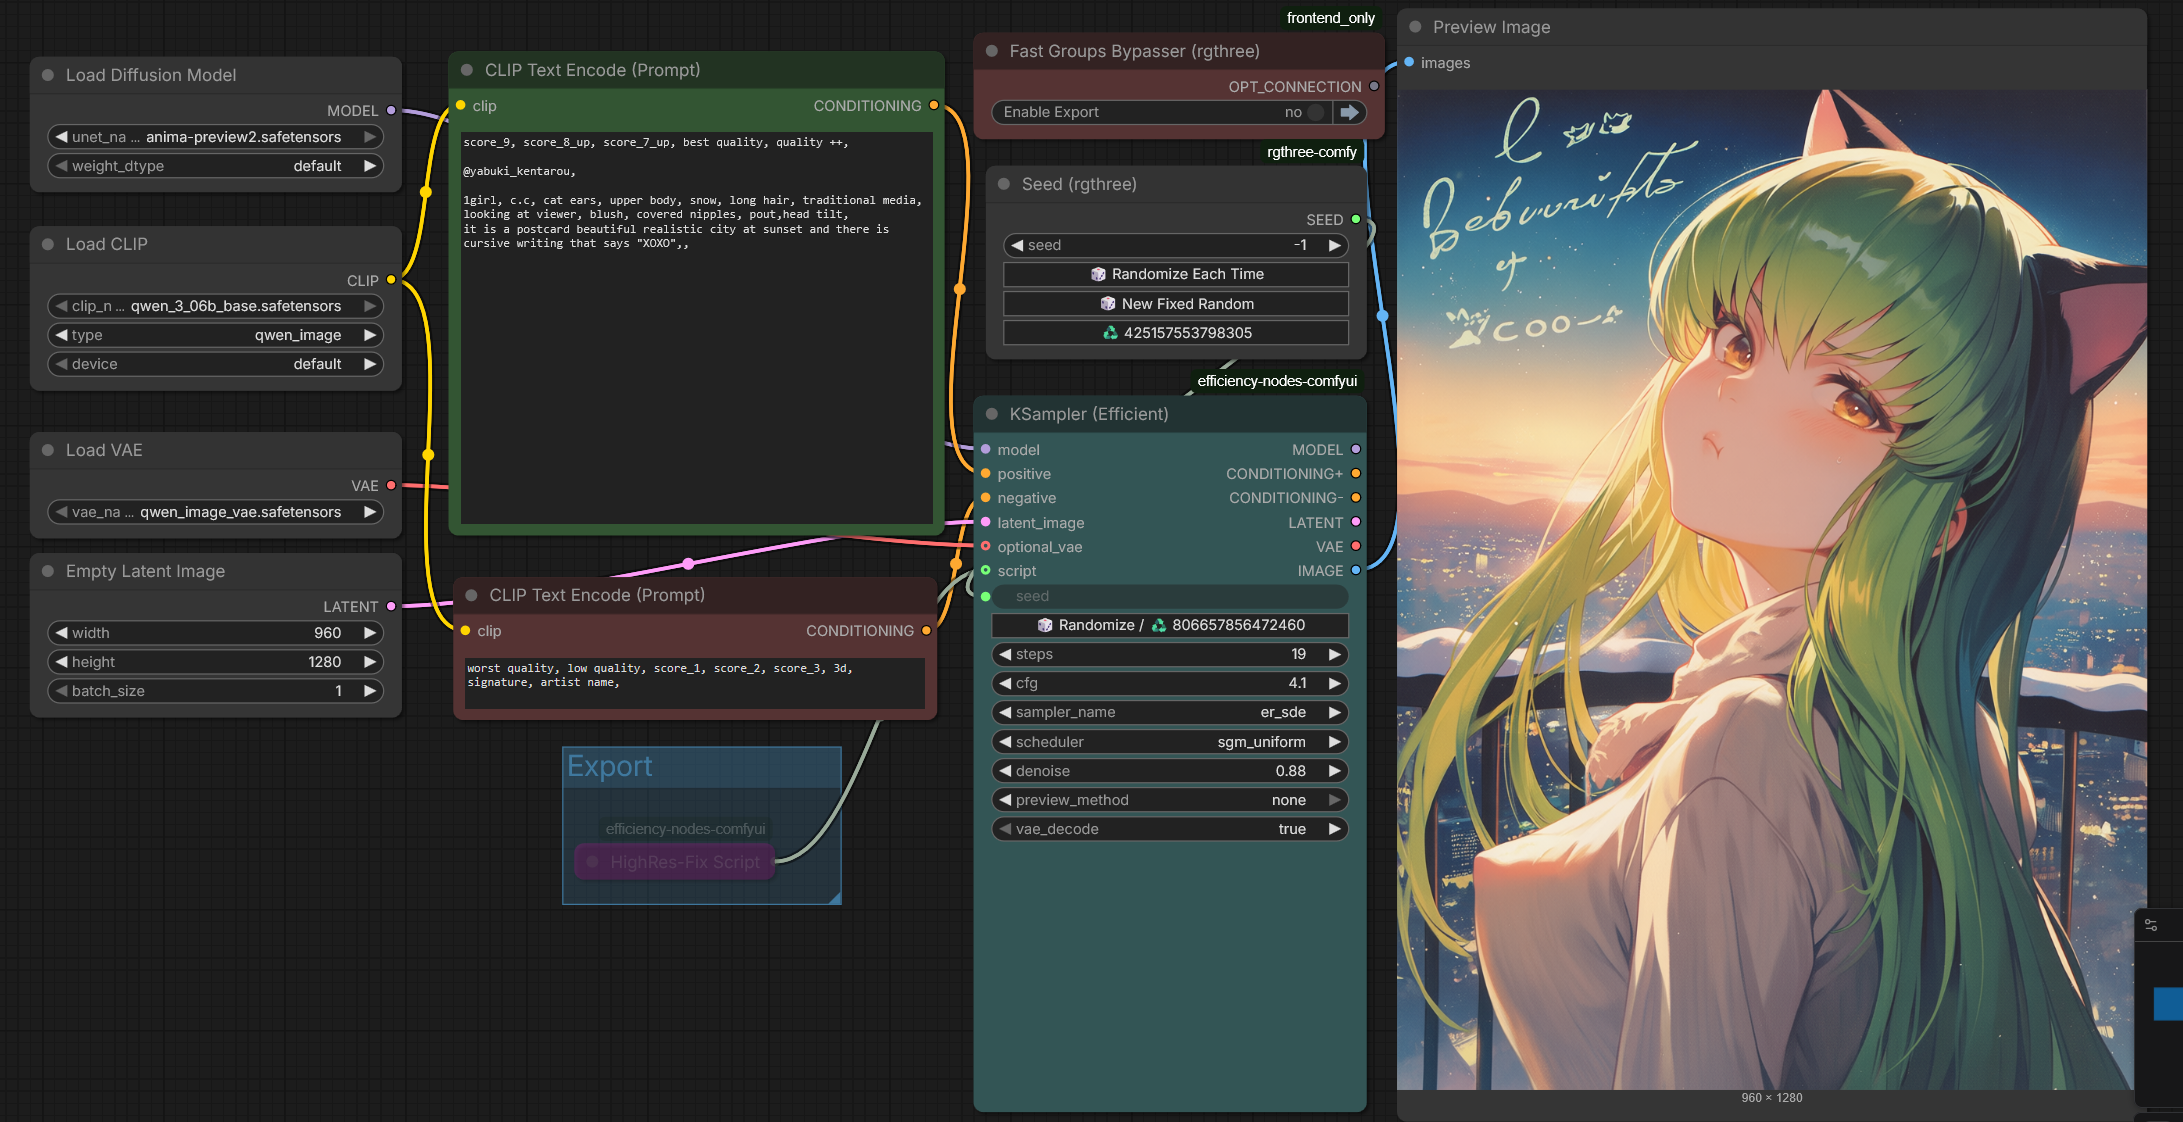Collapse the Preview Image node dot

click(1415, 27)
